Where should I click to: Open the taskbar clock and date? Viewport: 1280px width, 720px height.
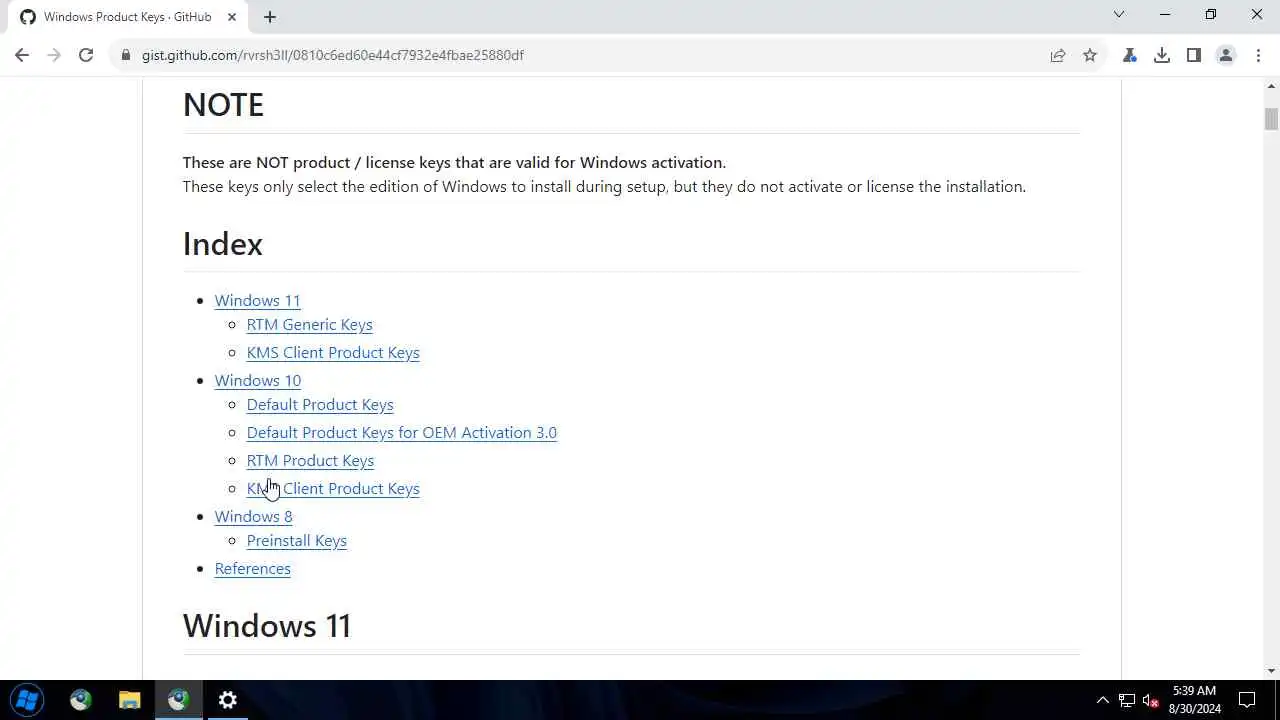[x=1195, y=700]
